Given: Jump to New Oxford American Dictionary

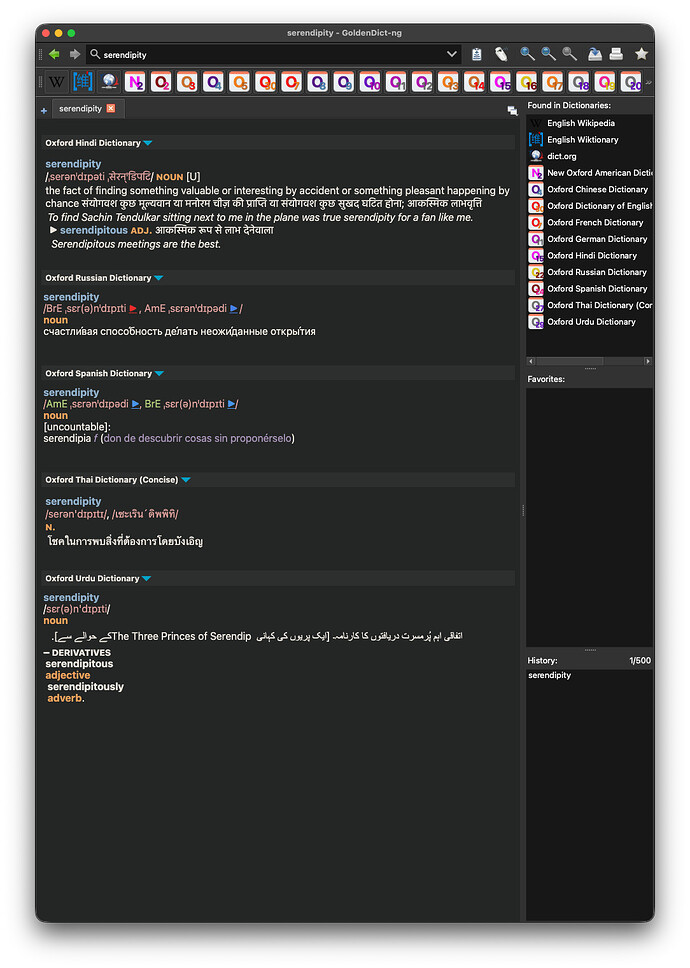Looking at the screenshot, I should [x=589, y=173].
